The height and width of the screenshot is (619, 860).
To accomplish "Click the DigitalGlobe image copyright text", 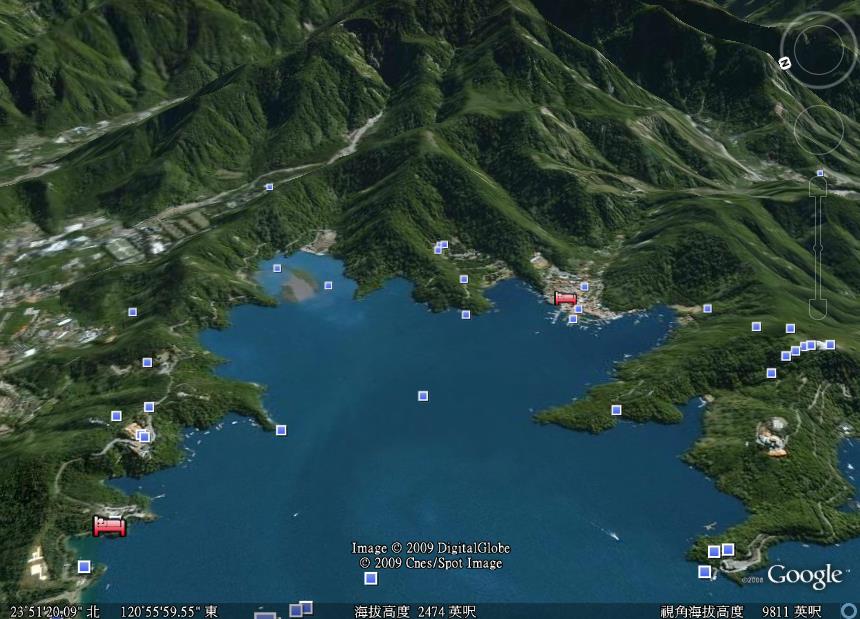I will [x=430, y=548].
